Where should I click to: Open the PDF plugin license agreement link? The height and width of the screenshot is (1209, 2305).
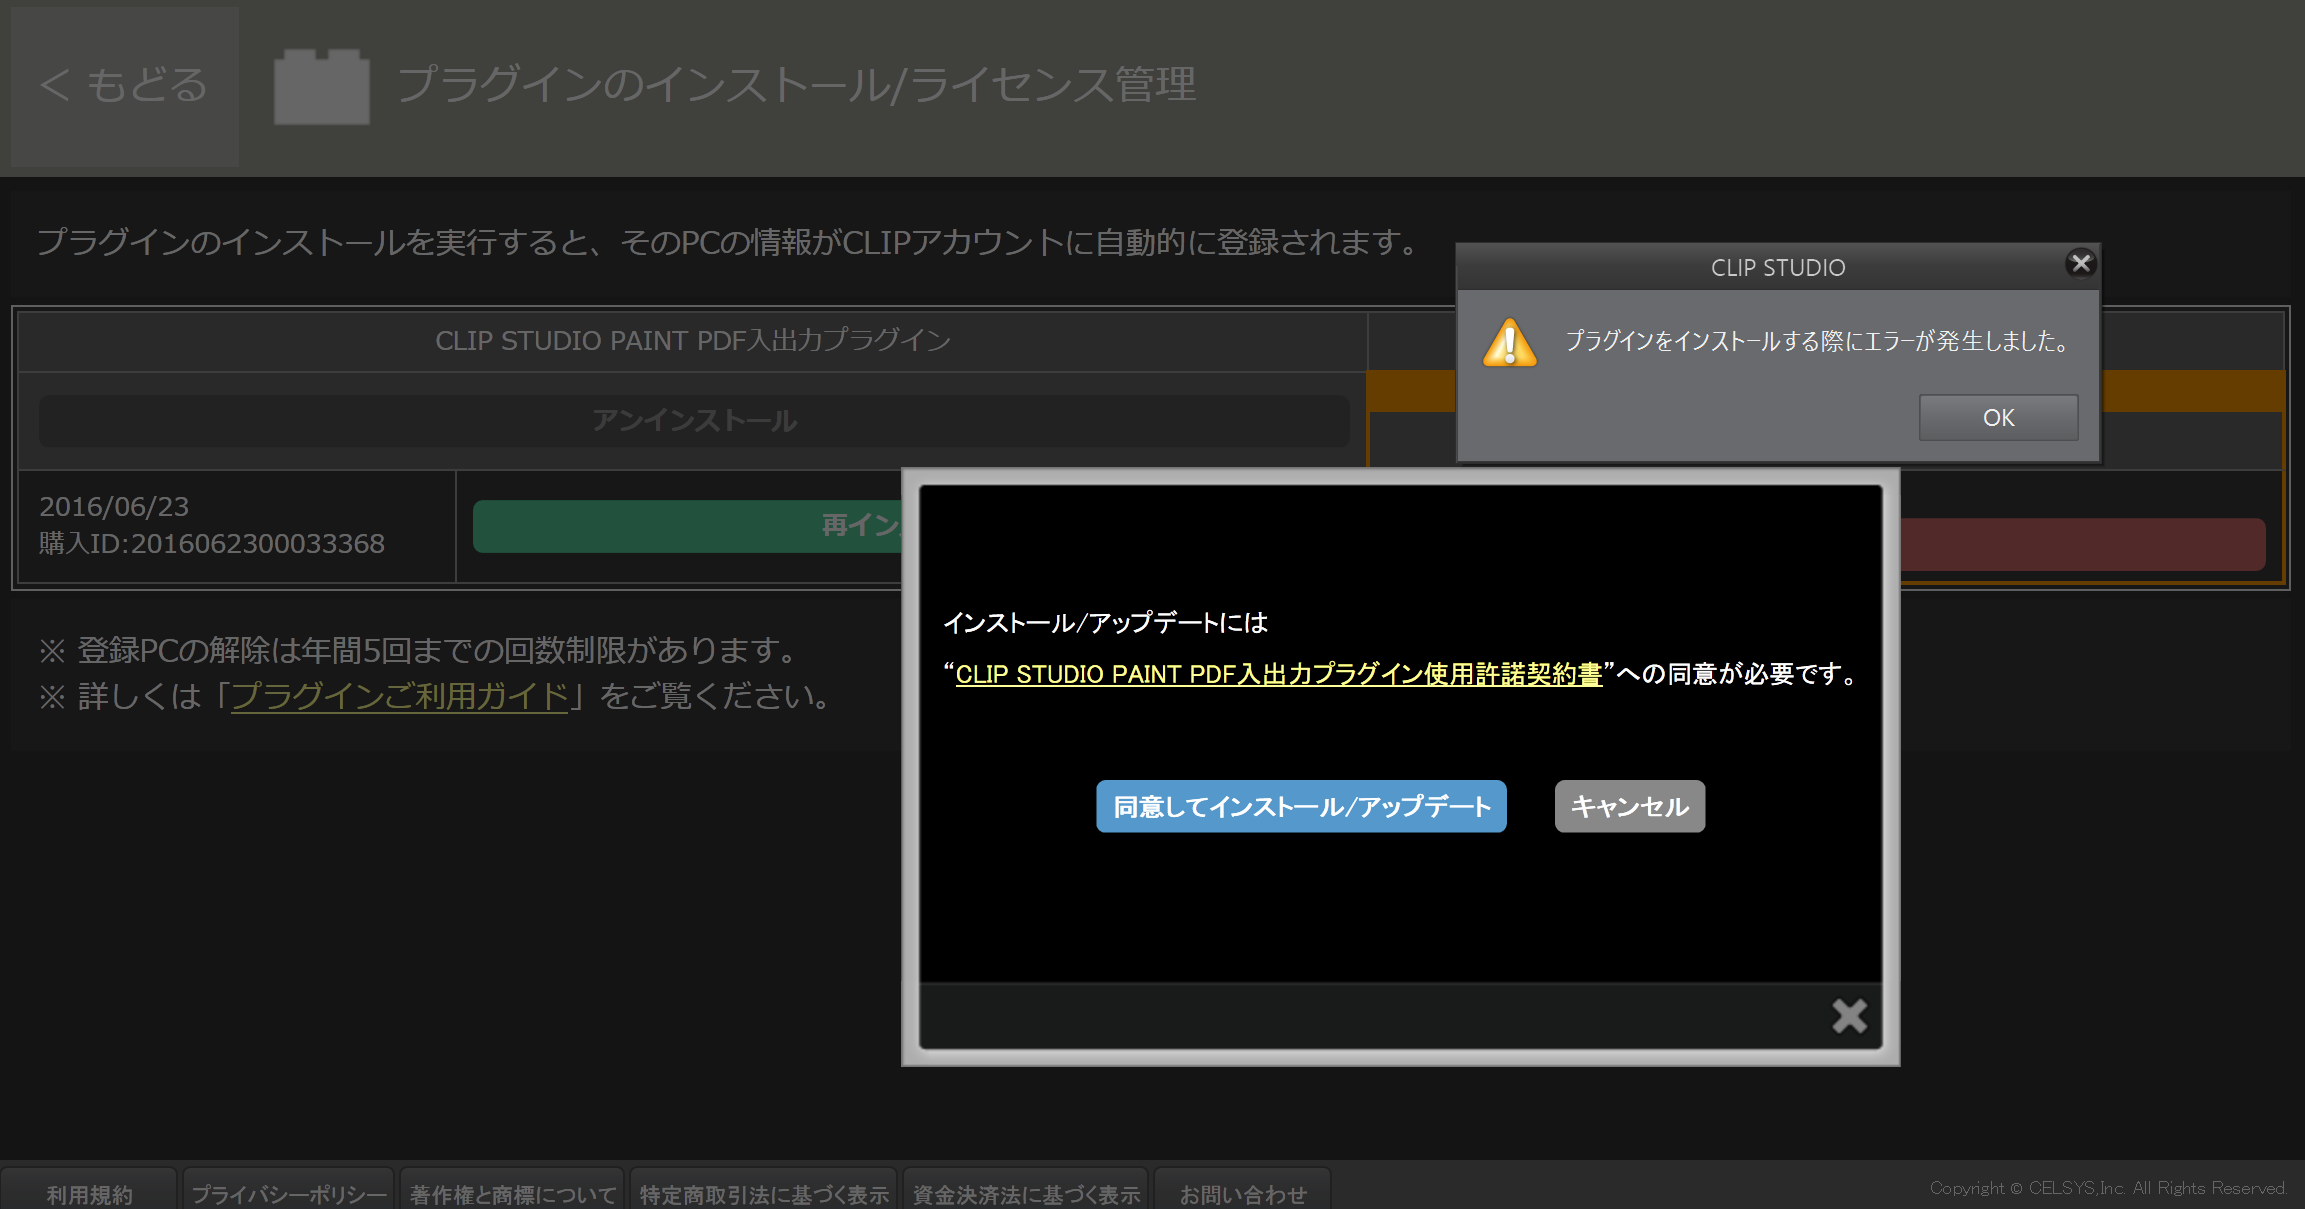[x=1278, y=675]
